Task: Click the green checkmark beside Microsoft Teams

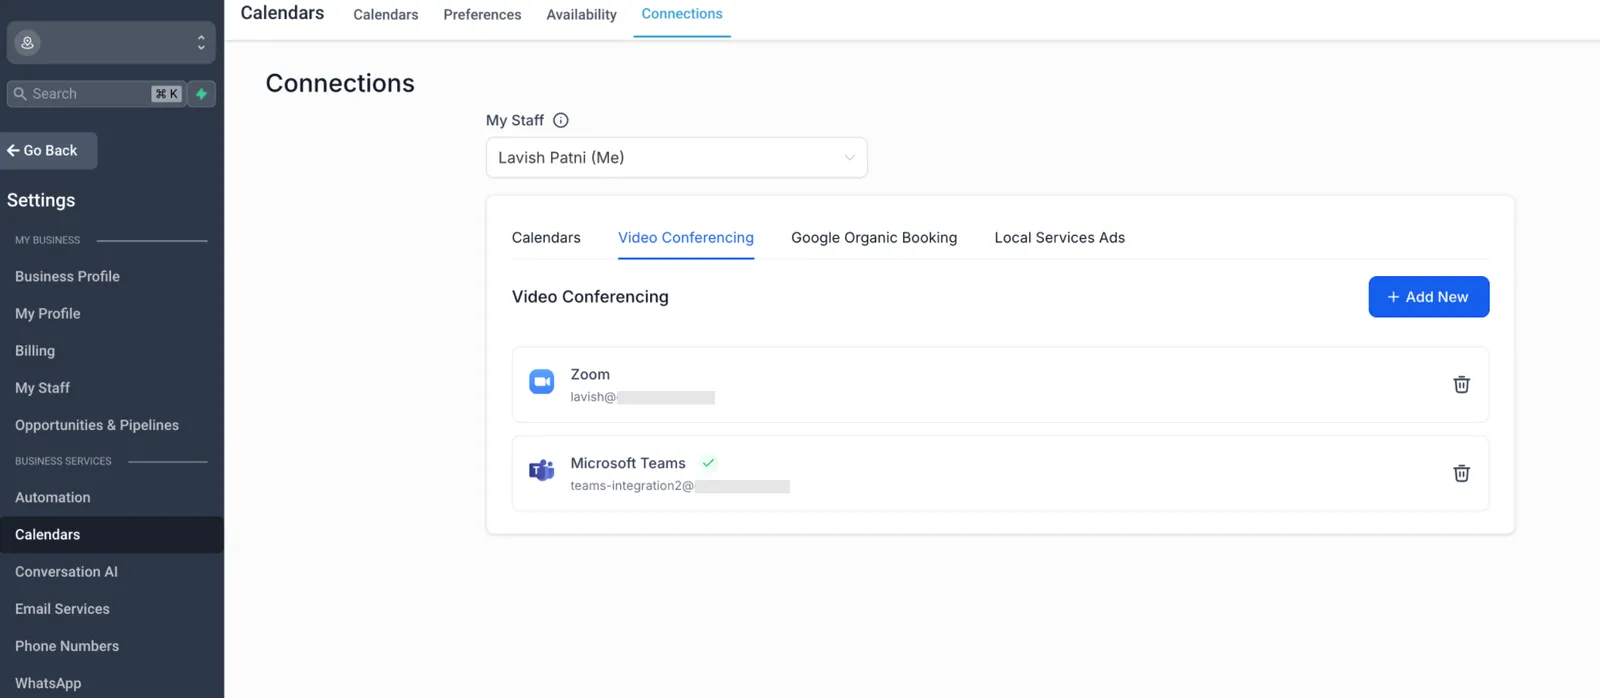Action: click(708, 463)
